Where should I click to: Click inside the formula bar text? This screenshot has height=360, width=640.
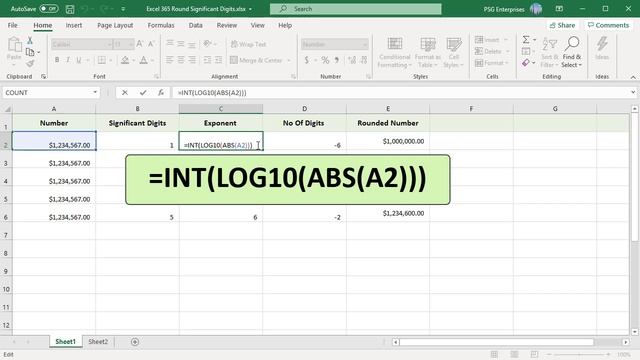(x=212, y=93)
